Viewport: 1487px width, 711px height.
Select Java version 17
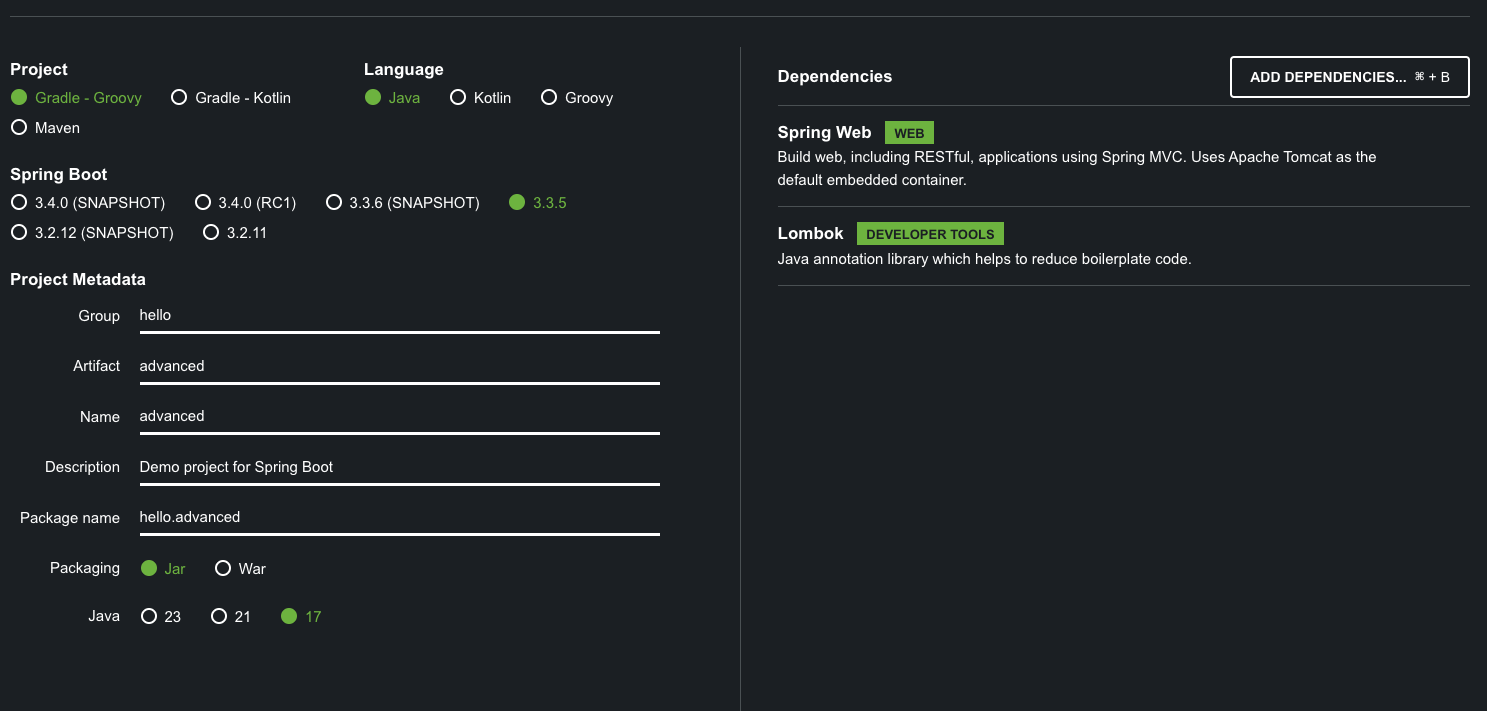pyautogui.click(x=301, y=617)
